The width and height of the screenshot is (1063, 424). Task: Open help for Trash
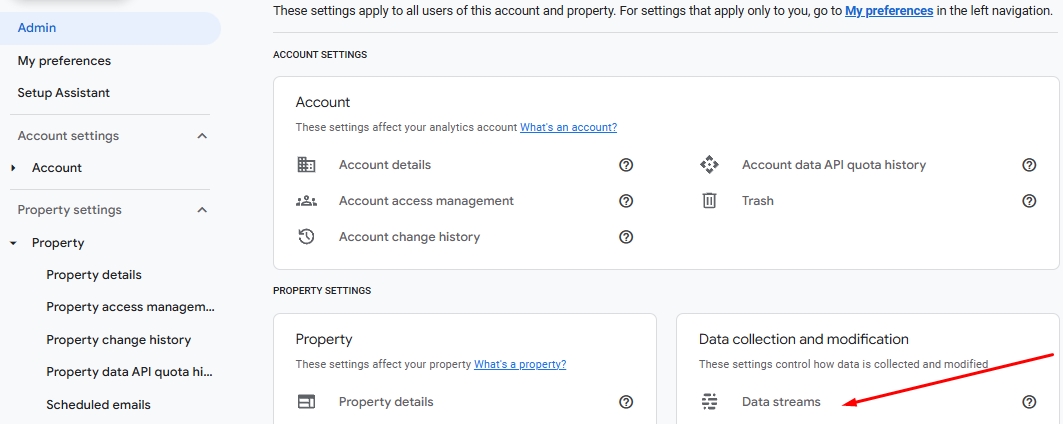[x=1029, y=201]
